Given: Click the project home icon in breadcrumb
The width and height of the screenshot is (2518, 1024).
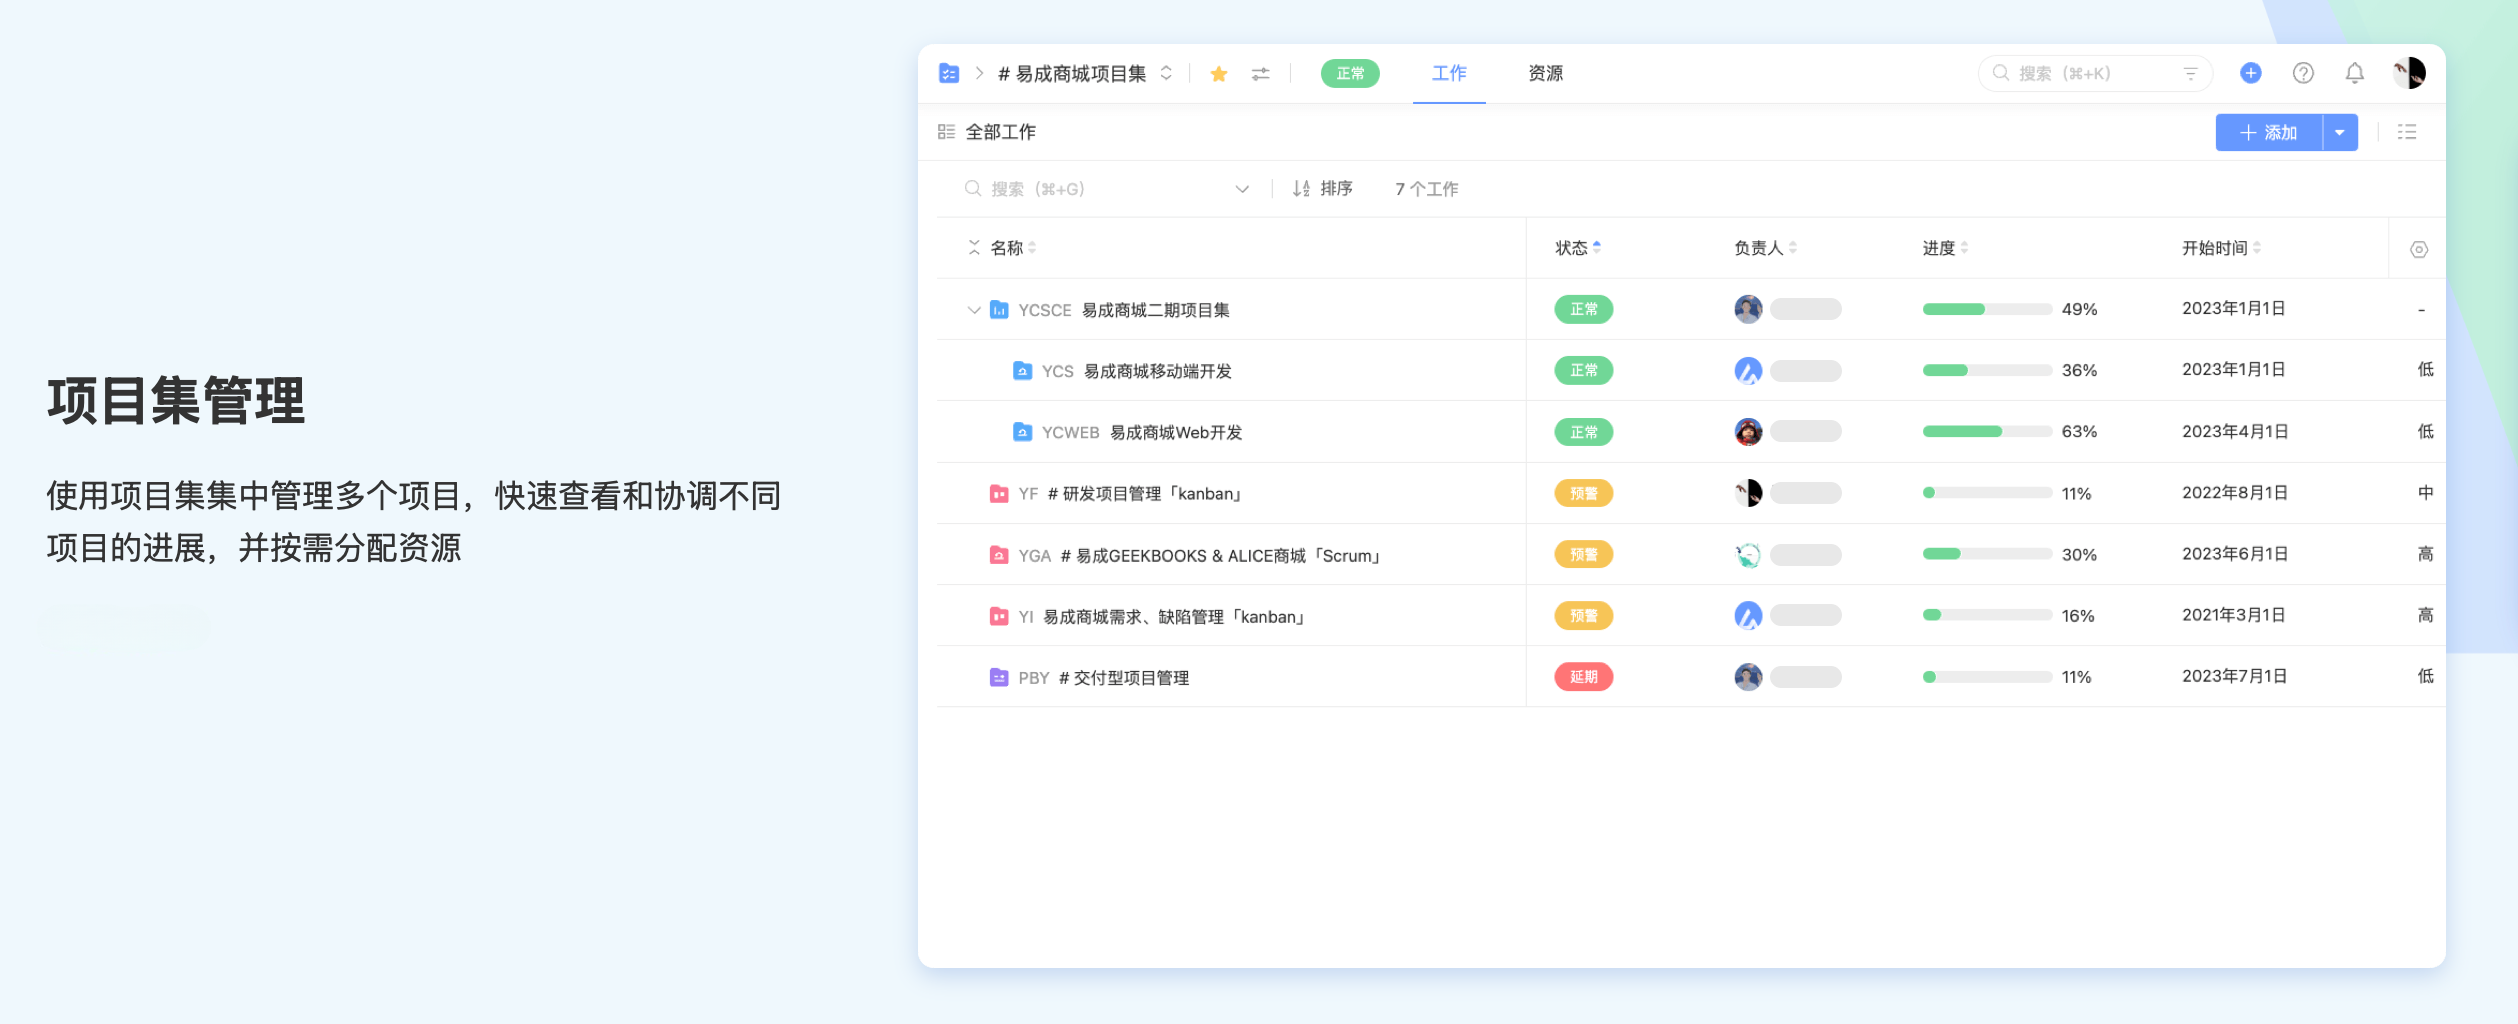Looking at the screenshot, I should pyautogui.click(x=949, y=73).
